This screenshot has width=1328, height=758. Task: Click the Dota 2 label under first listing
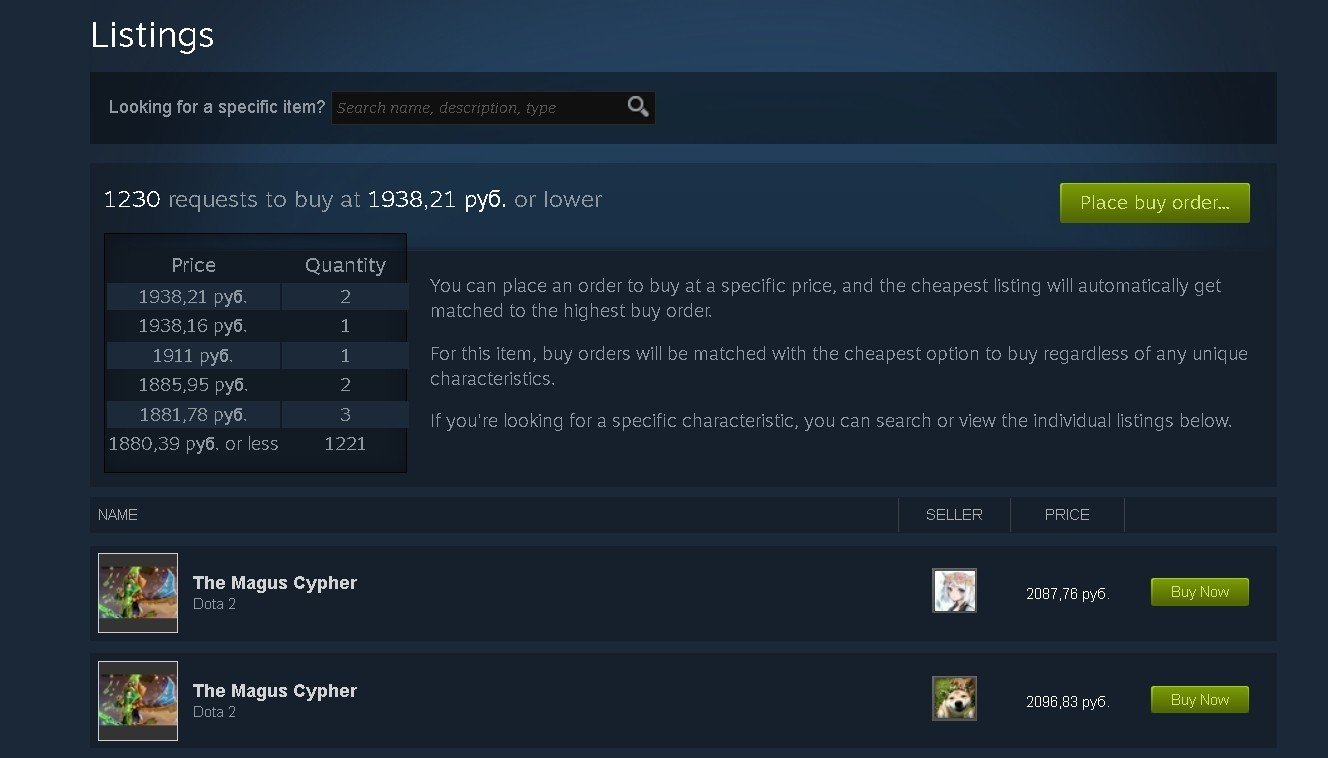(x=214, y=604)
